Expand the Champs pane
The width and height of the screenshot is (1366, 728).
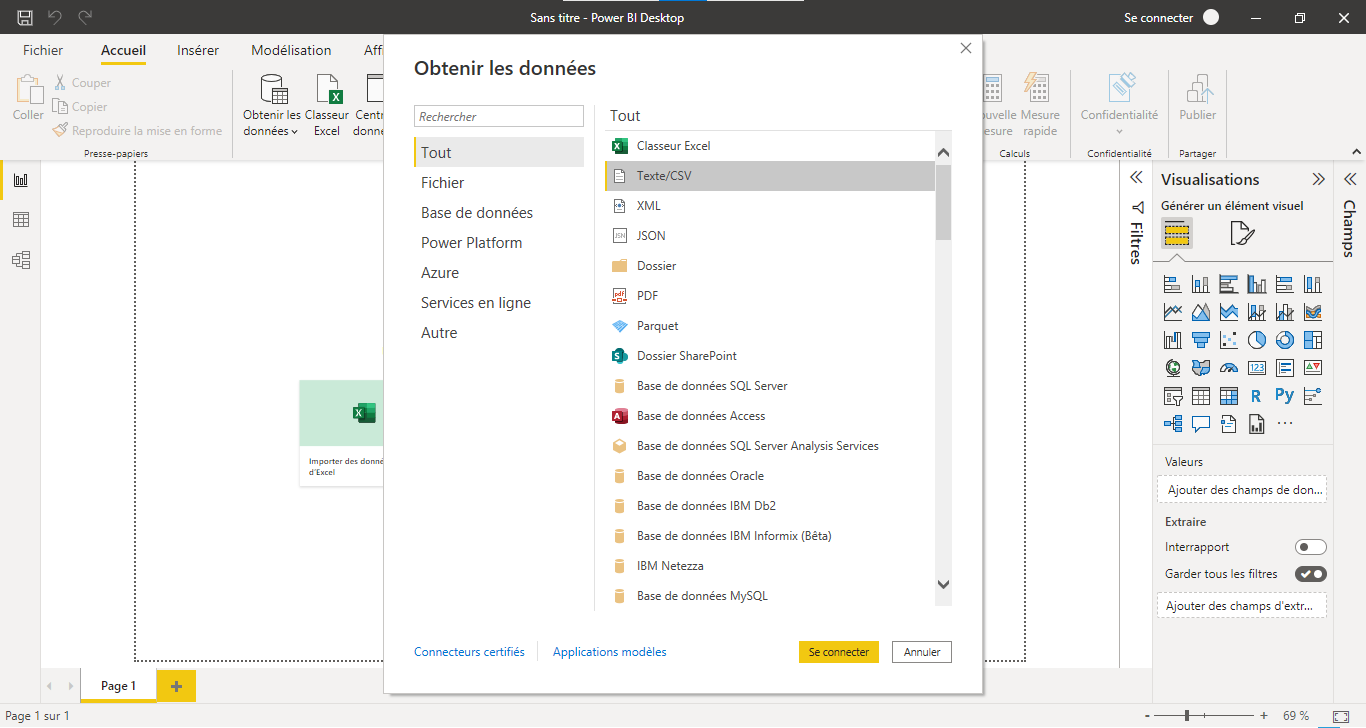click(x=1350, y=180)
